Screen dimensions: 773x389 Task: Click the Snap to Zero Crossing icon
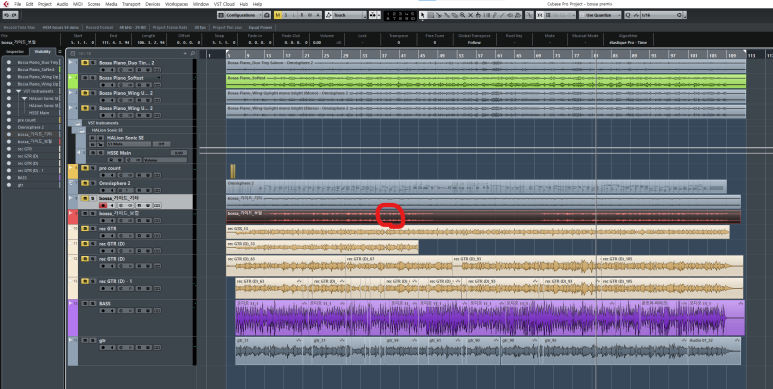529,15
